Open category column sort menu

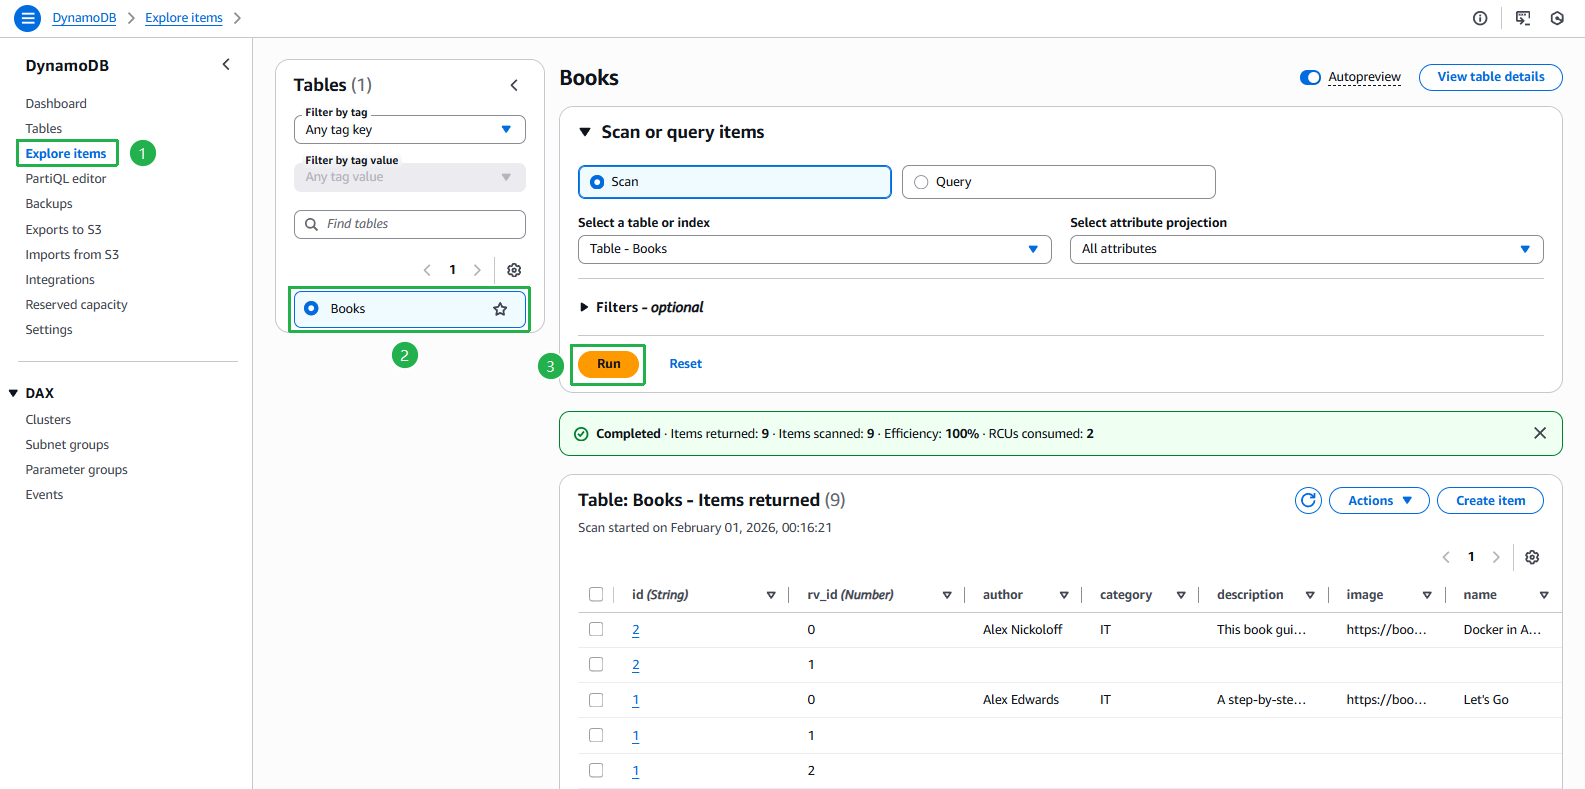click(x=1181, y=595)
